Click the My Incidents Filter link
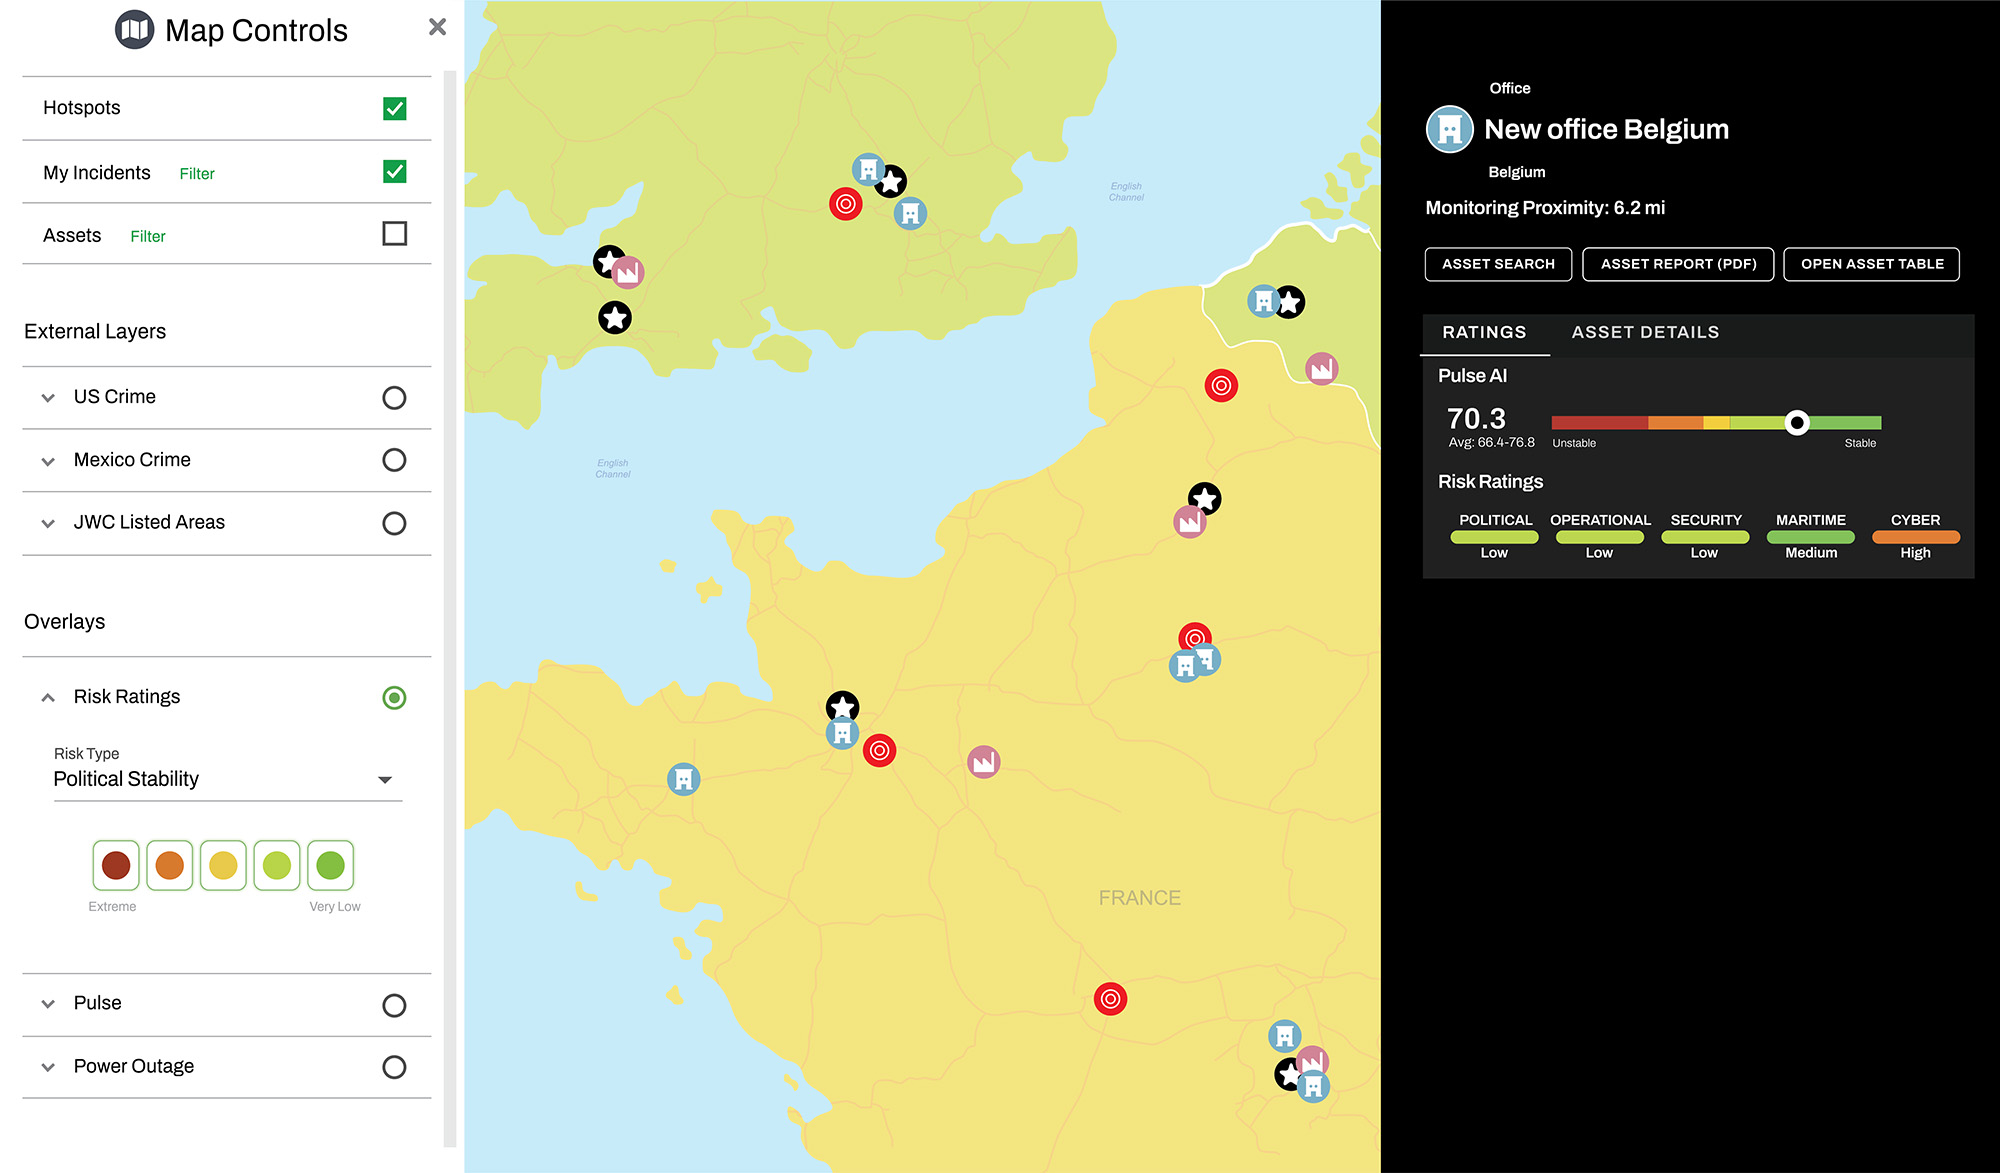This screenshot has height=1173, width=2000. point(197,174)
